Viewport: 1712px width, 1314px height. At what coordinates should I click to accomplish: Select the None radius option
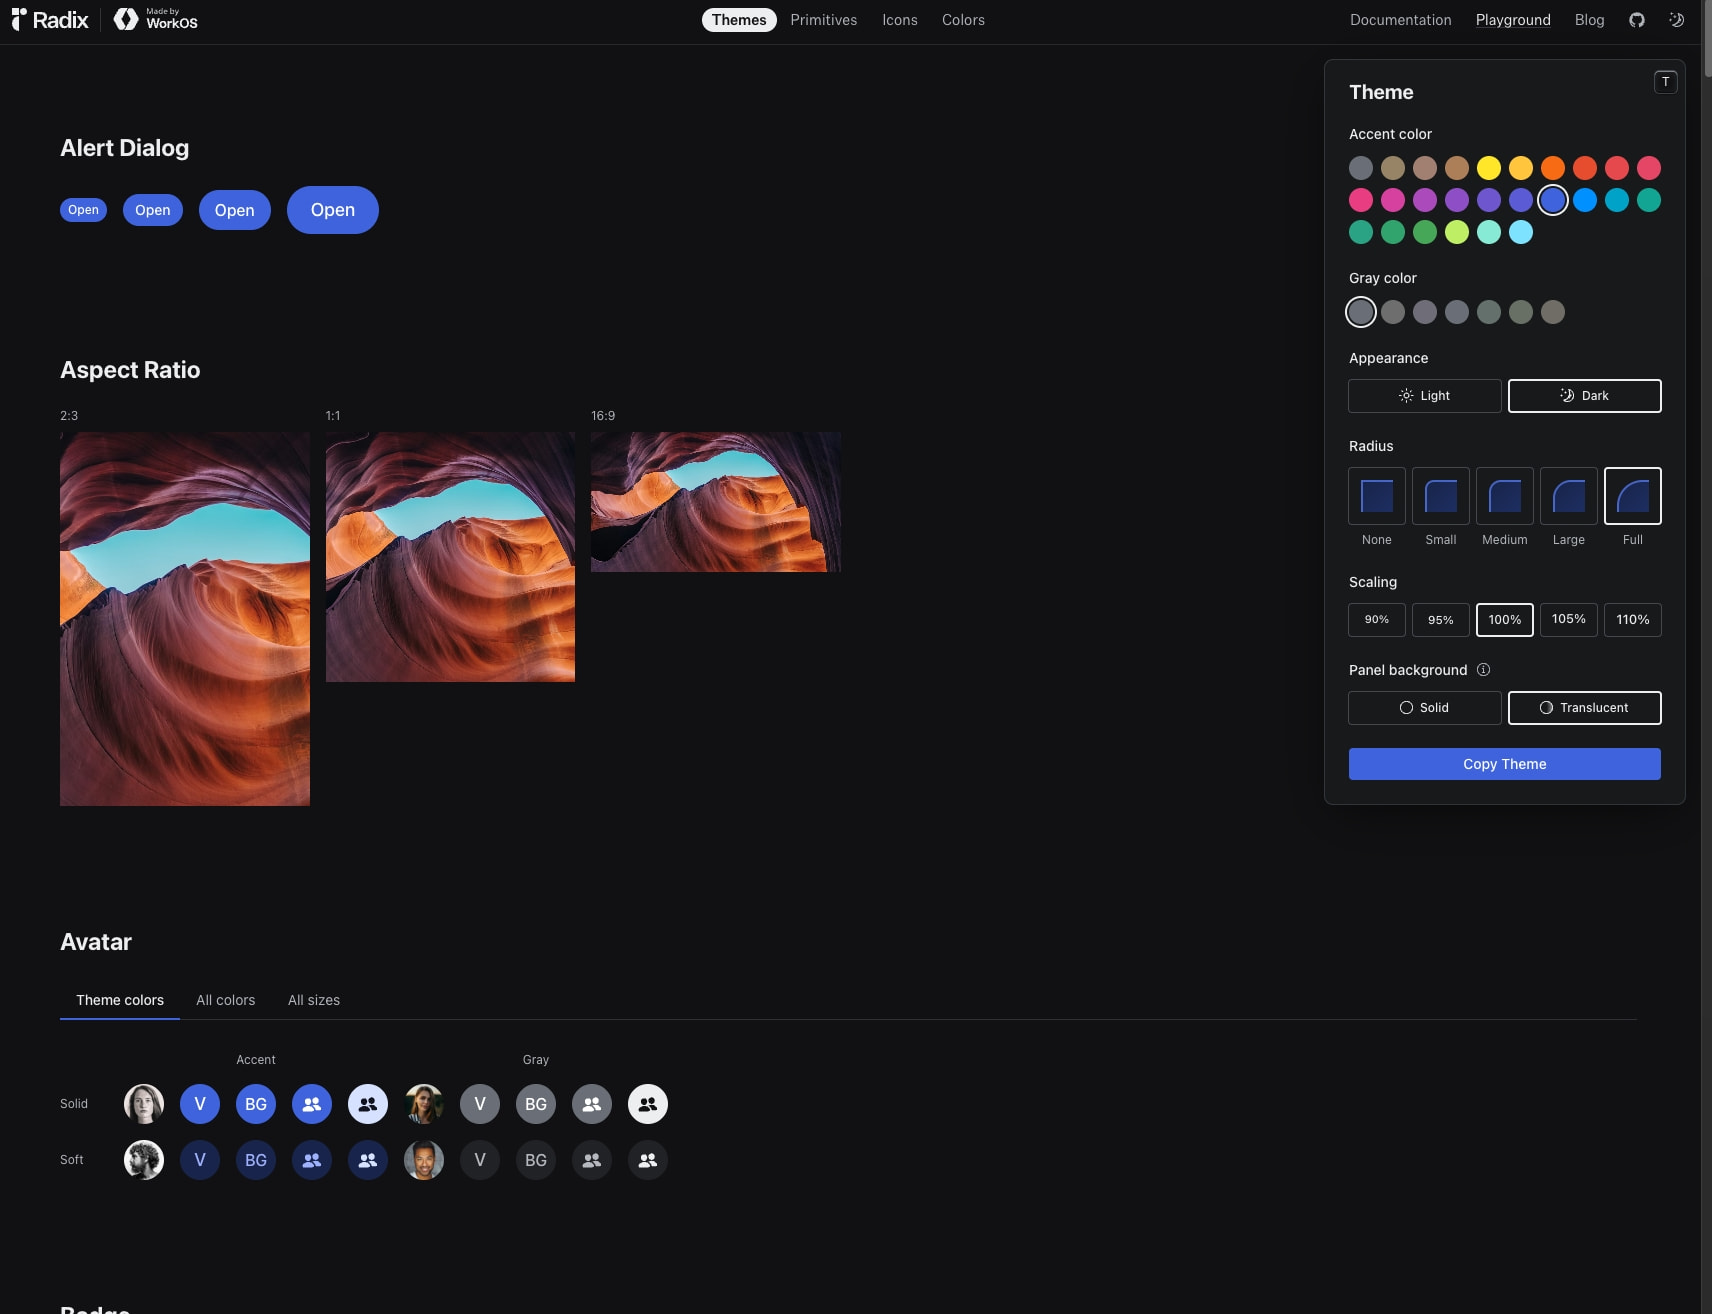(x=1377, y=496)
